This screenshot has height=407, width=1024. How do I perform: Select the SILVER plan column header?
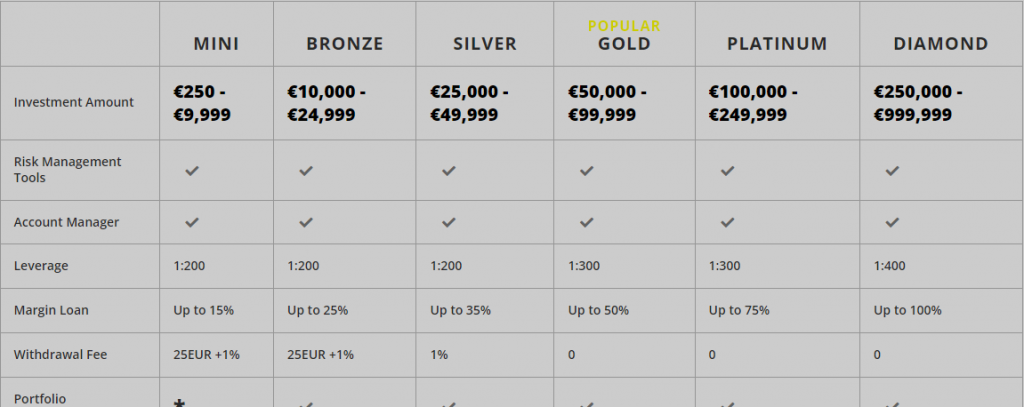coord(485,44)
